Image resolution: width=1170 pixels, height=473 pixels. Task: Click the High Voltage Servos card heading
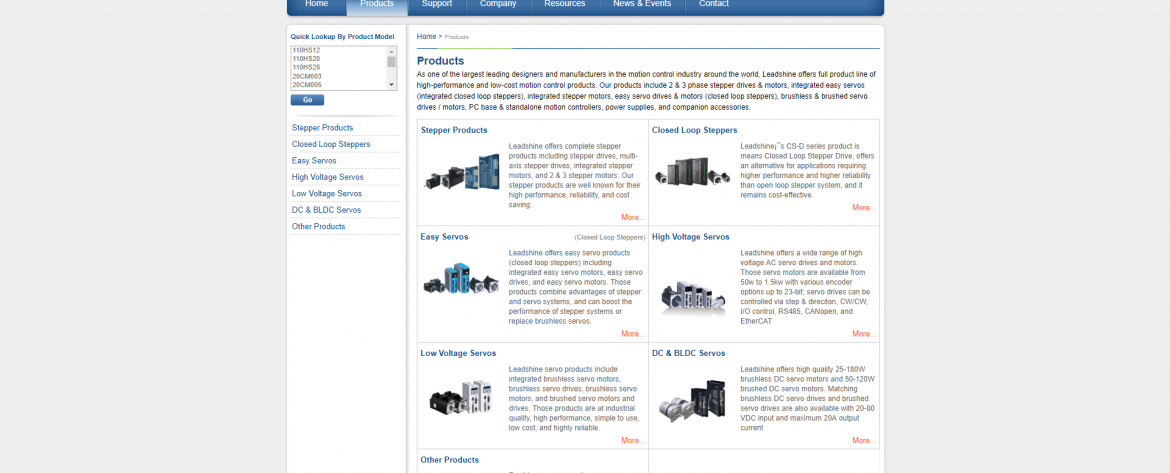click(x=691, y=236)
